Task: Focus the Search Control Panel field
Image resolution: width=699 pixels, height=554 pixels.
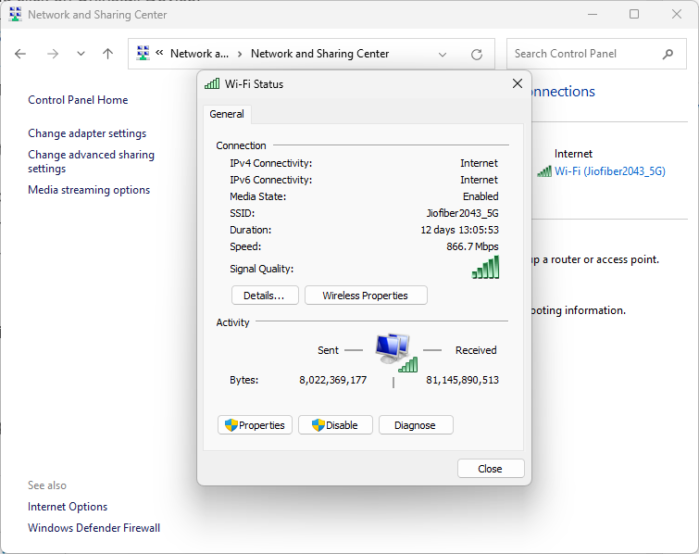Action: 583,54
